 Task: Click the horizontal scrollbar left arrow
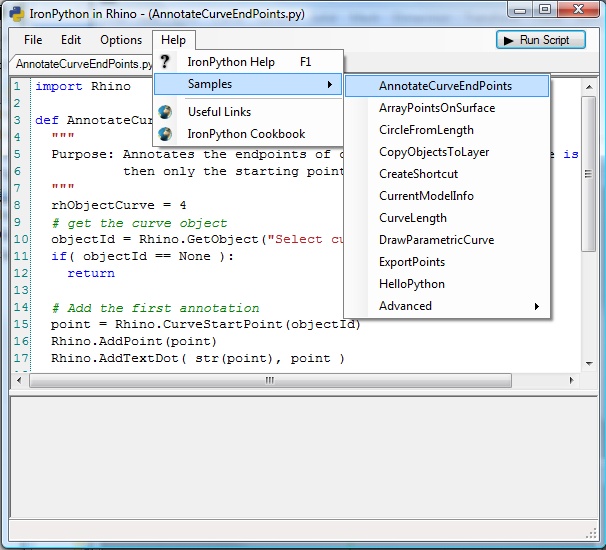click(19, 380)
